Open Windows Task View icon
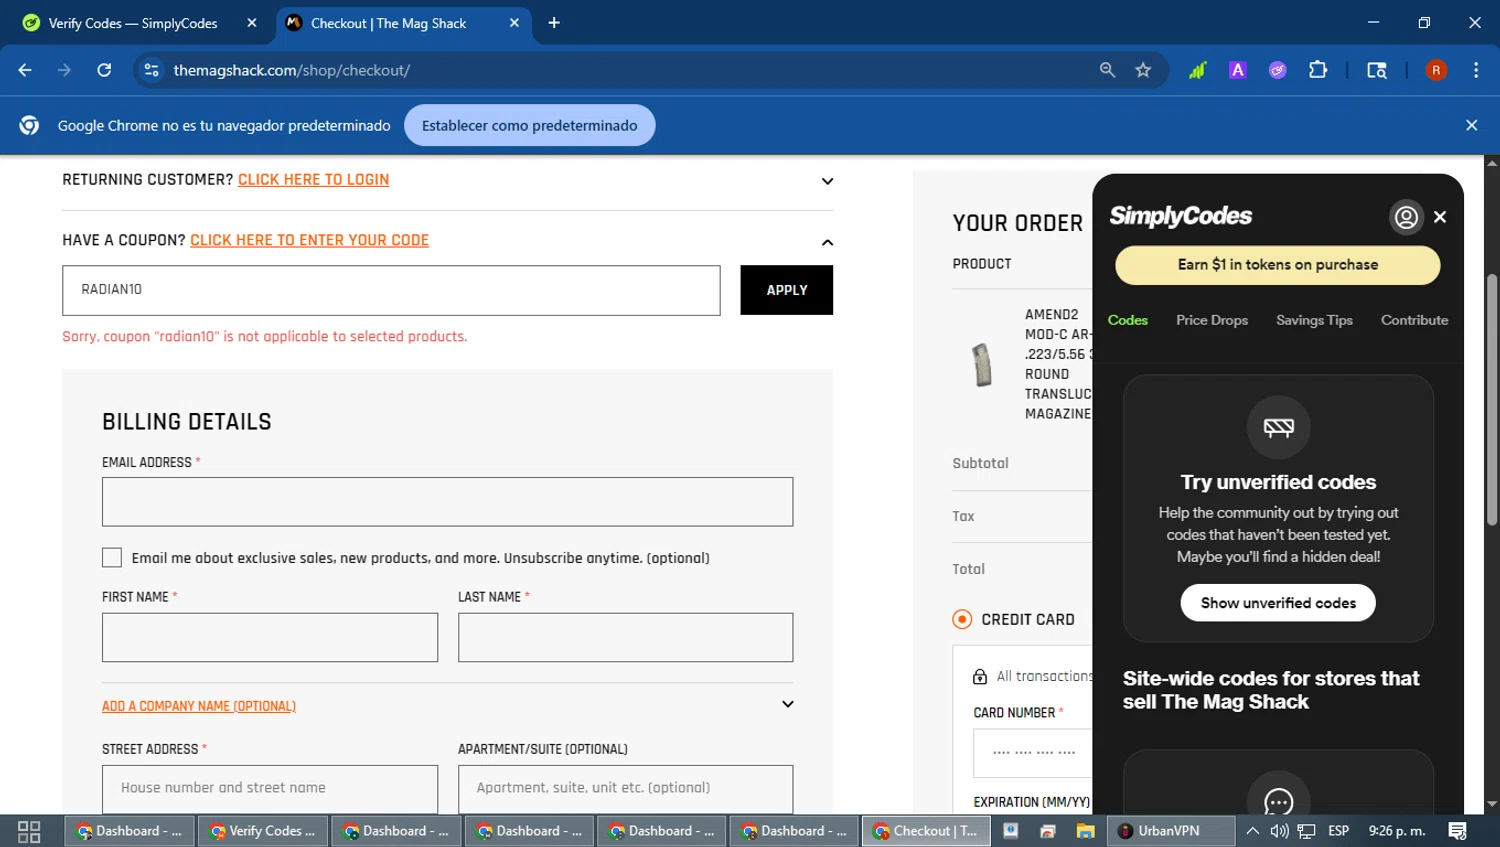This screenshot has height=847, width=1500. click(29, 831)
